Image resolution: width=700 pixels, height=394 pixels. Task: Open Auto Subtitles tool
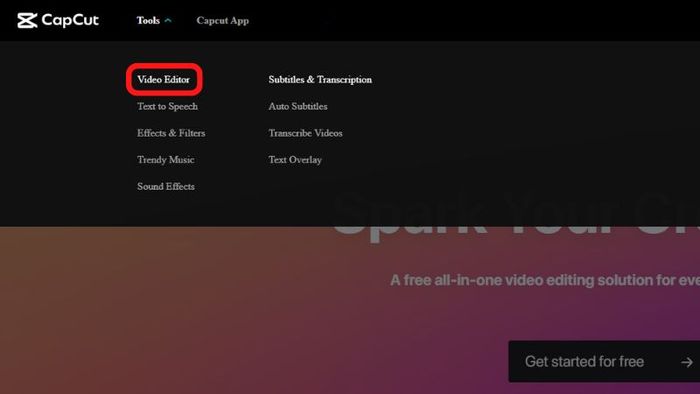298,106
